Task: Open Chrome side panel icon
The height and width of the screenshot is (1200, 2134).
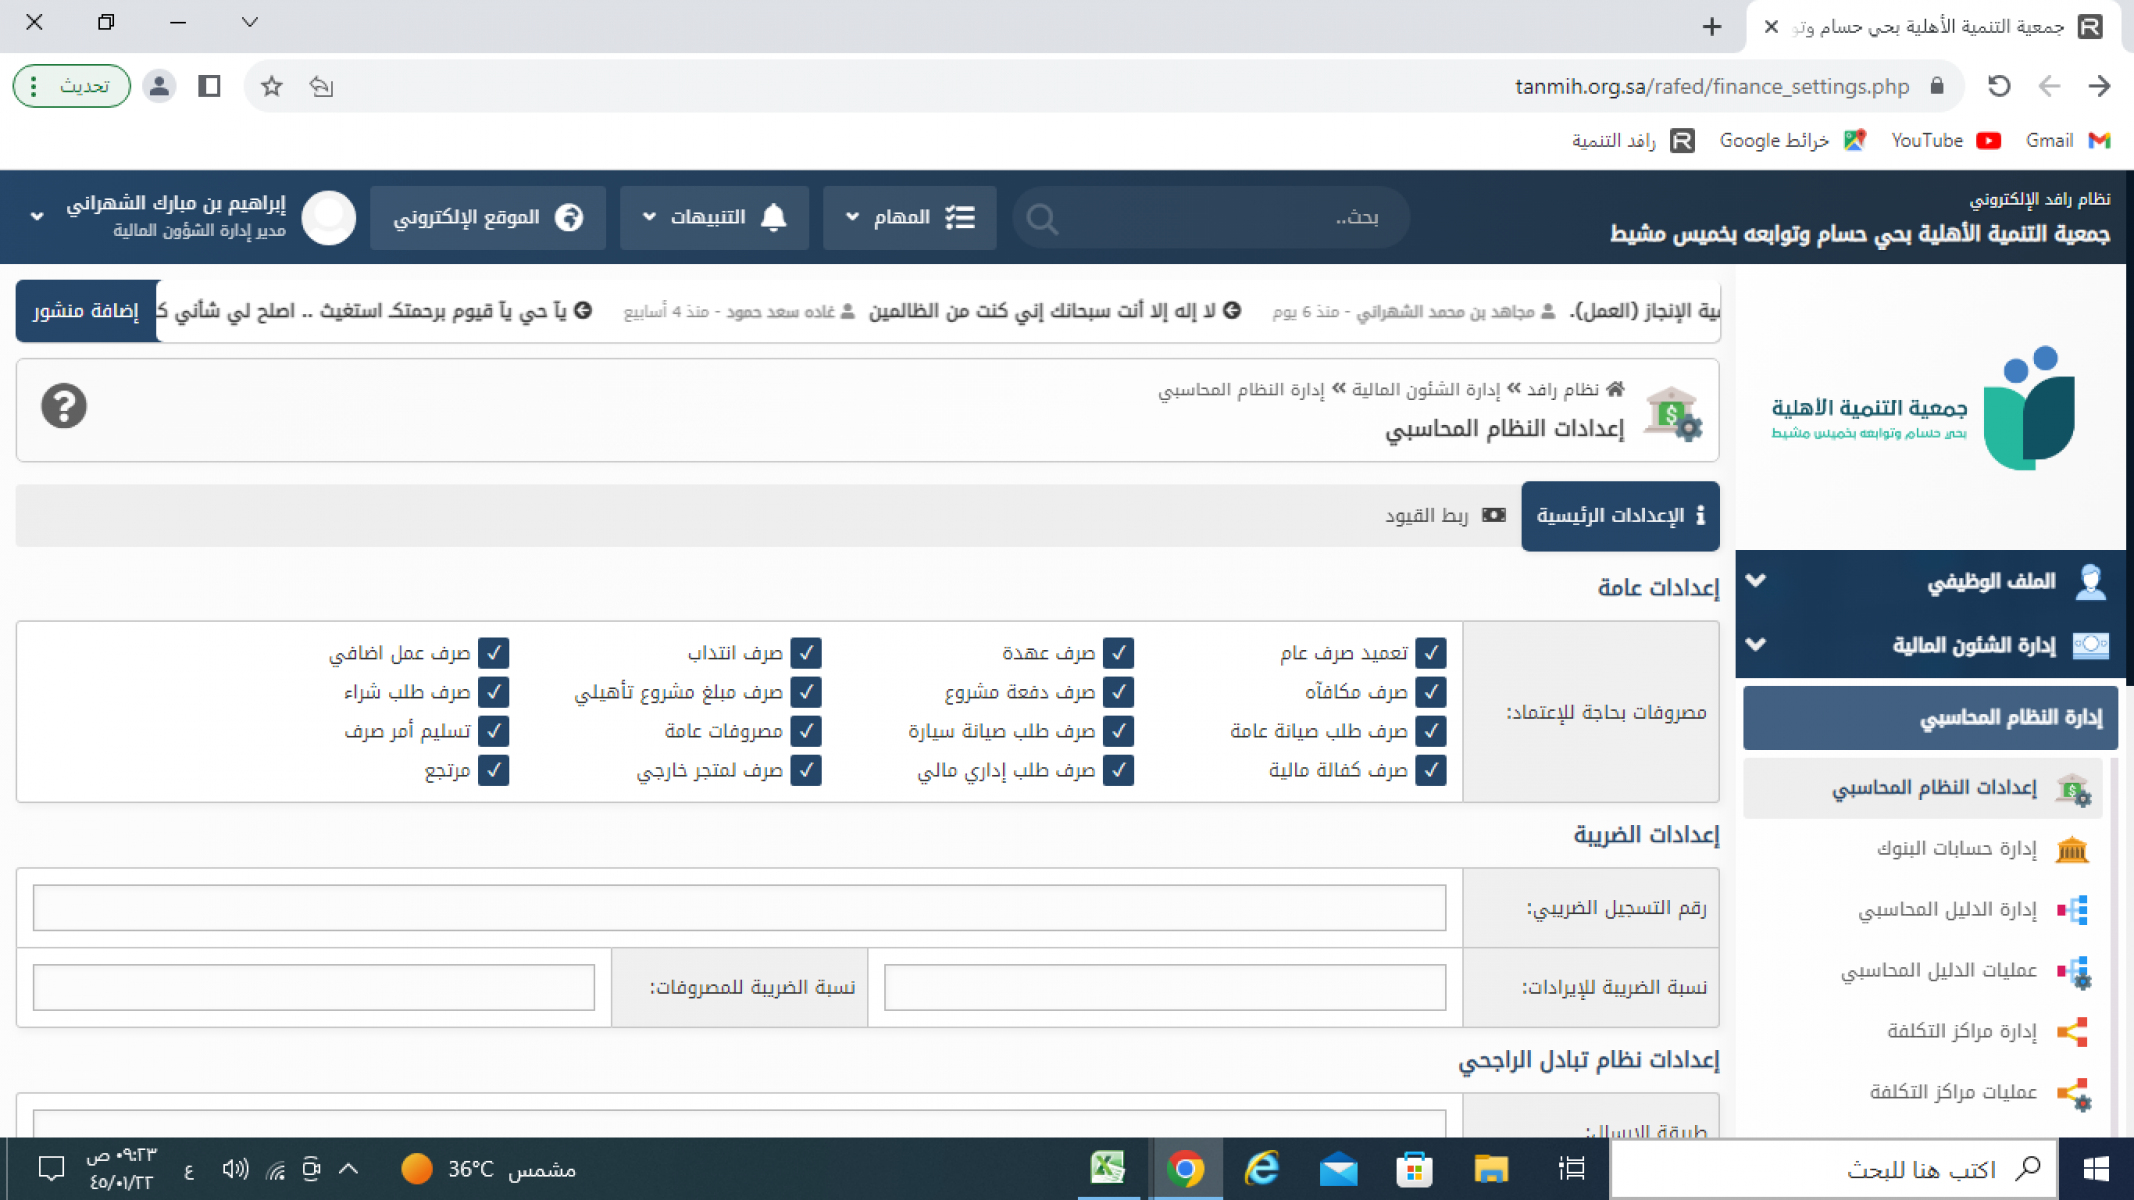Action: click(209, 86)
